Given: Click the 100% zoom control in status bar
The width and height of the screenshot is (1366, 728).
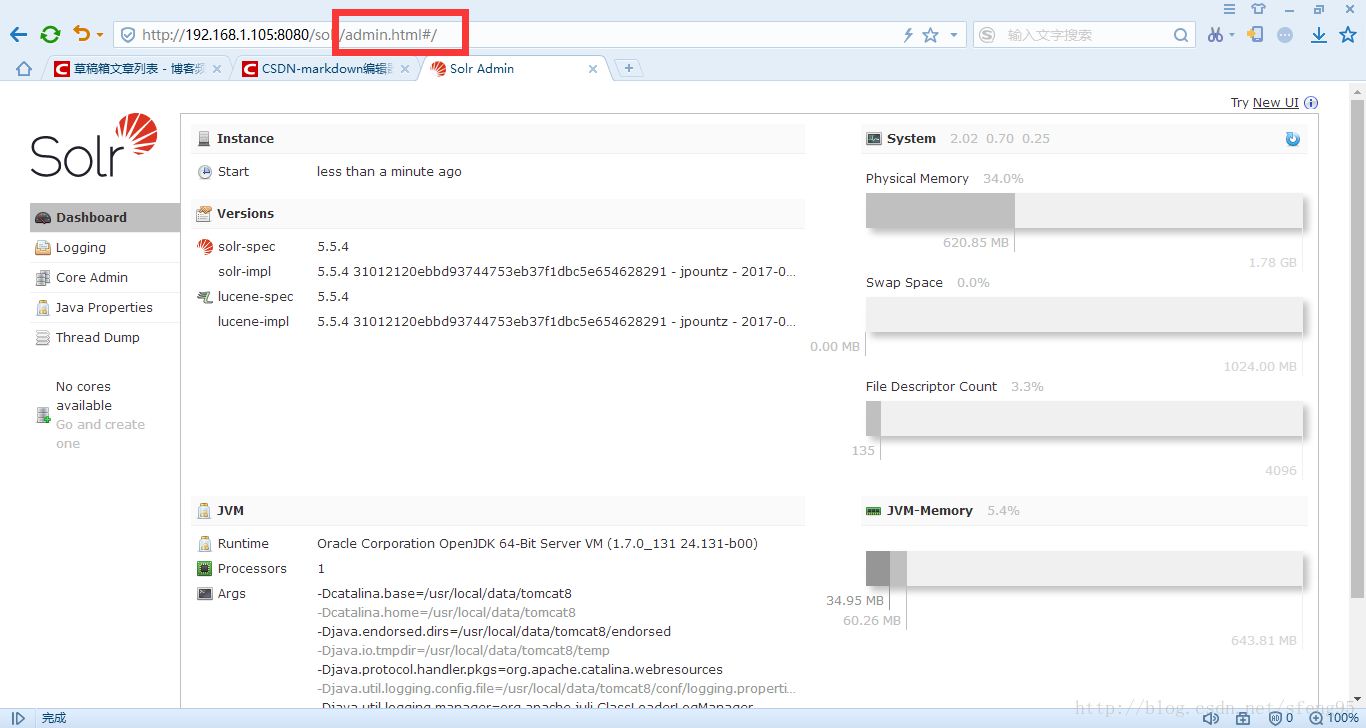Looking at the screenshot, I should 1335,718.
